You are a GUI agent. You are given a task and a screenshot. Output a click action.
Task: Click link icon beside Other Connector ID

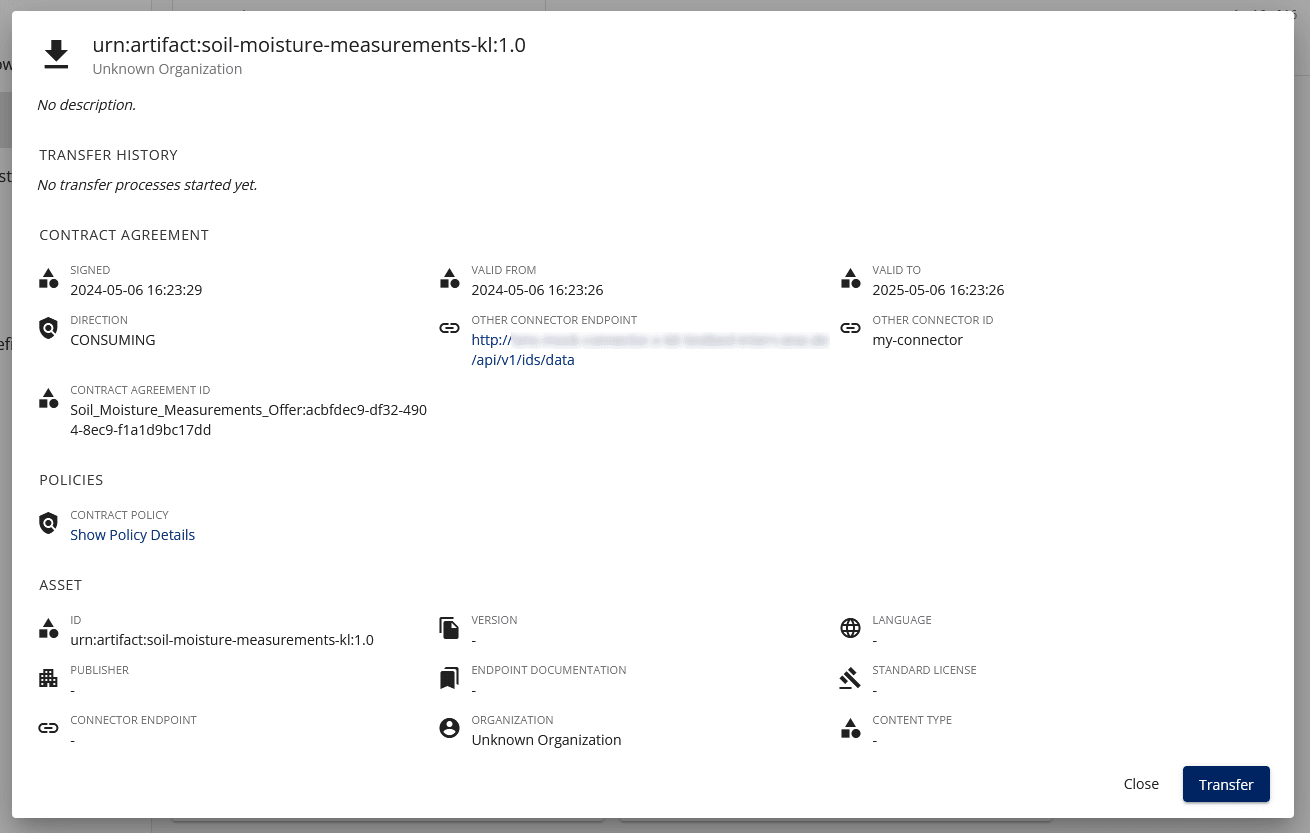[850, 328]
